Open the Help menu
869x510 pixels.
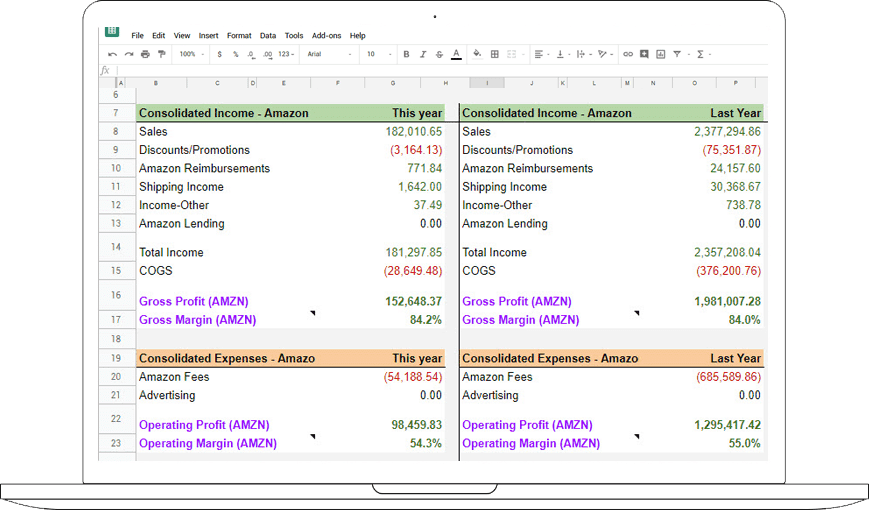tap(357, 35)
